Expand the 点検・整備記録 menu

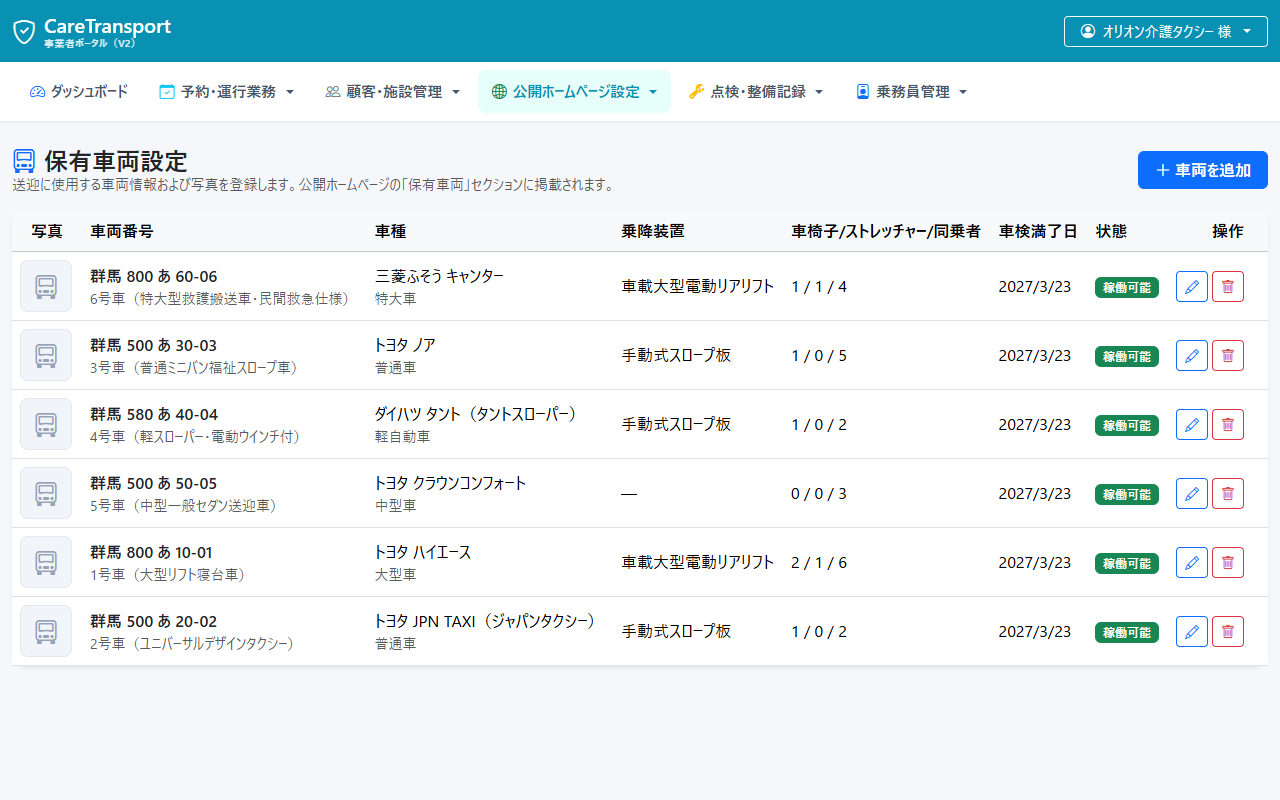click(x=756, y=92)
